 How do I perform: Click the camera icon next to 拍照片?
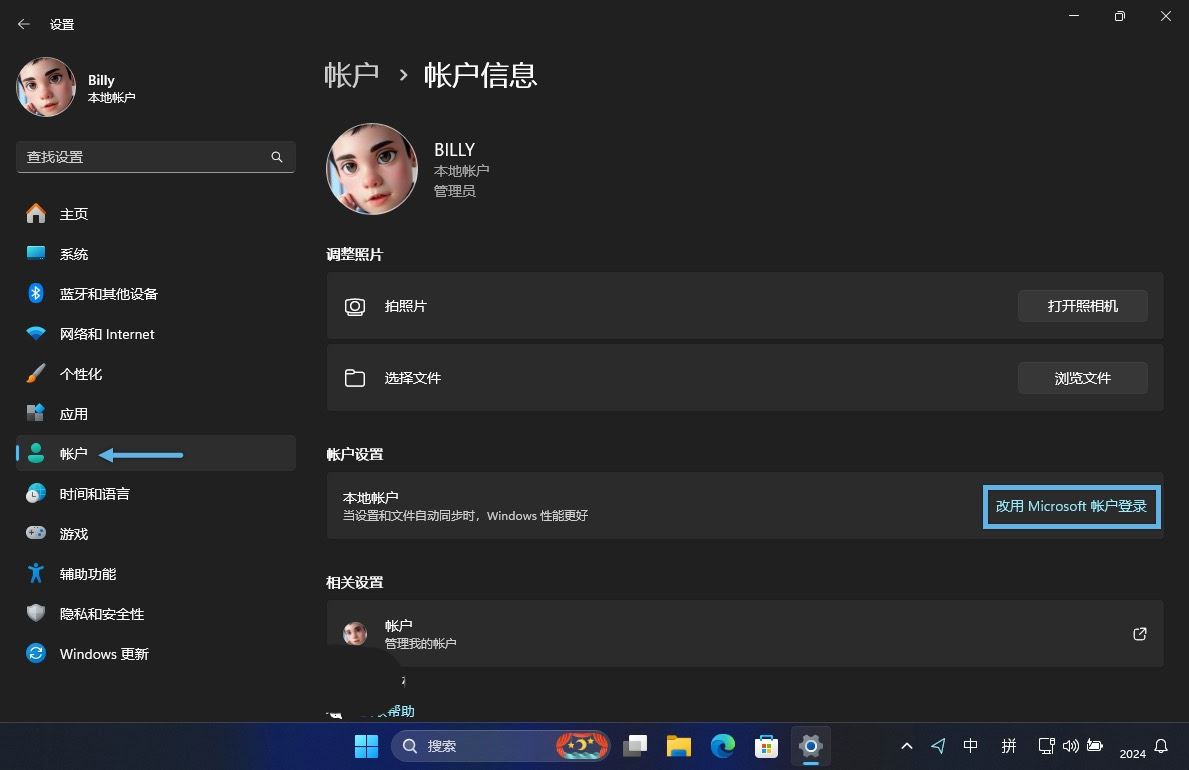coord(355,306)
